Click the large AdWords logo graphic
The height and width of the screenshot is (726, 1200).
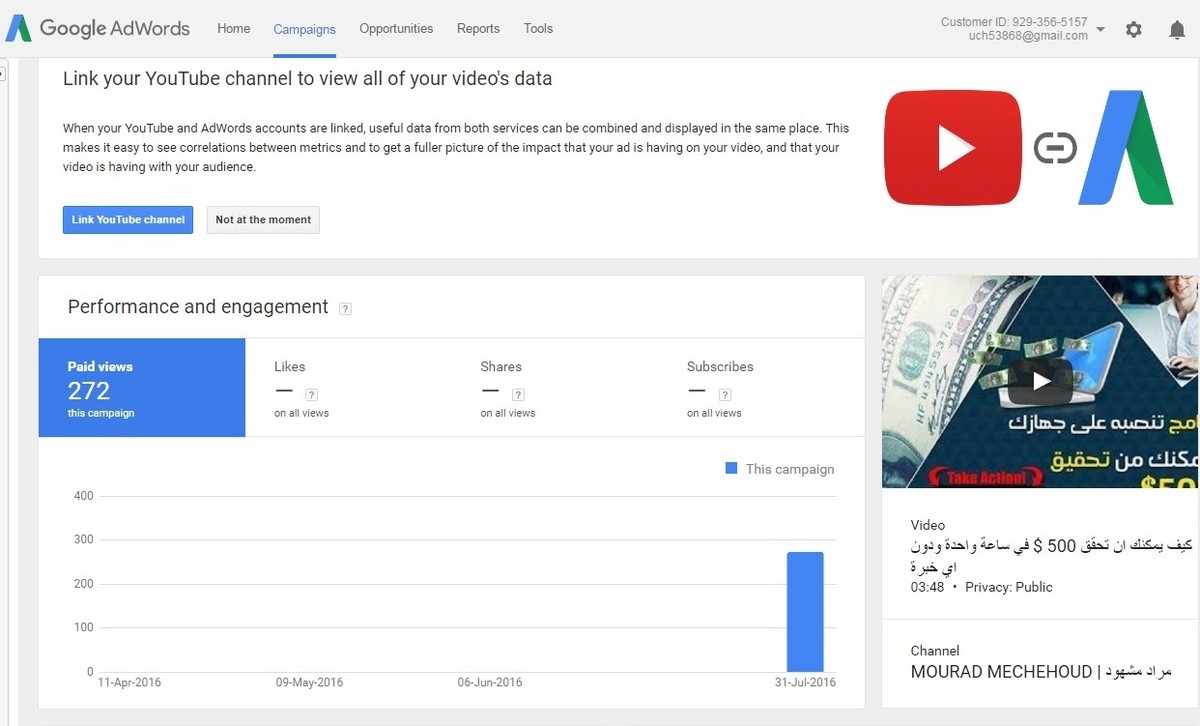(1126, 148)
